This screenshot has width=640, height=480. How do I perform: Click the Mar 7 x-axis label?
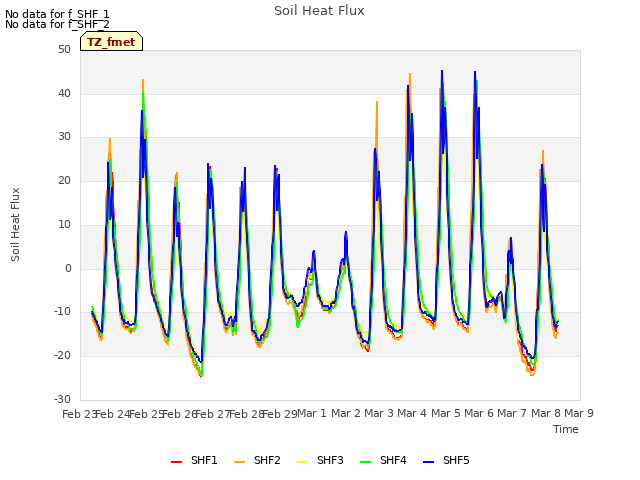512,413
